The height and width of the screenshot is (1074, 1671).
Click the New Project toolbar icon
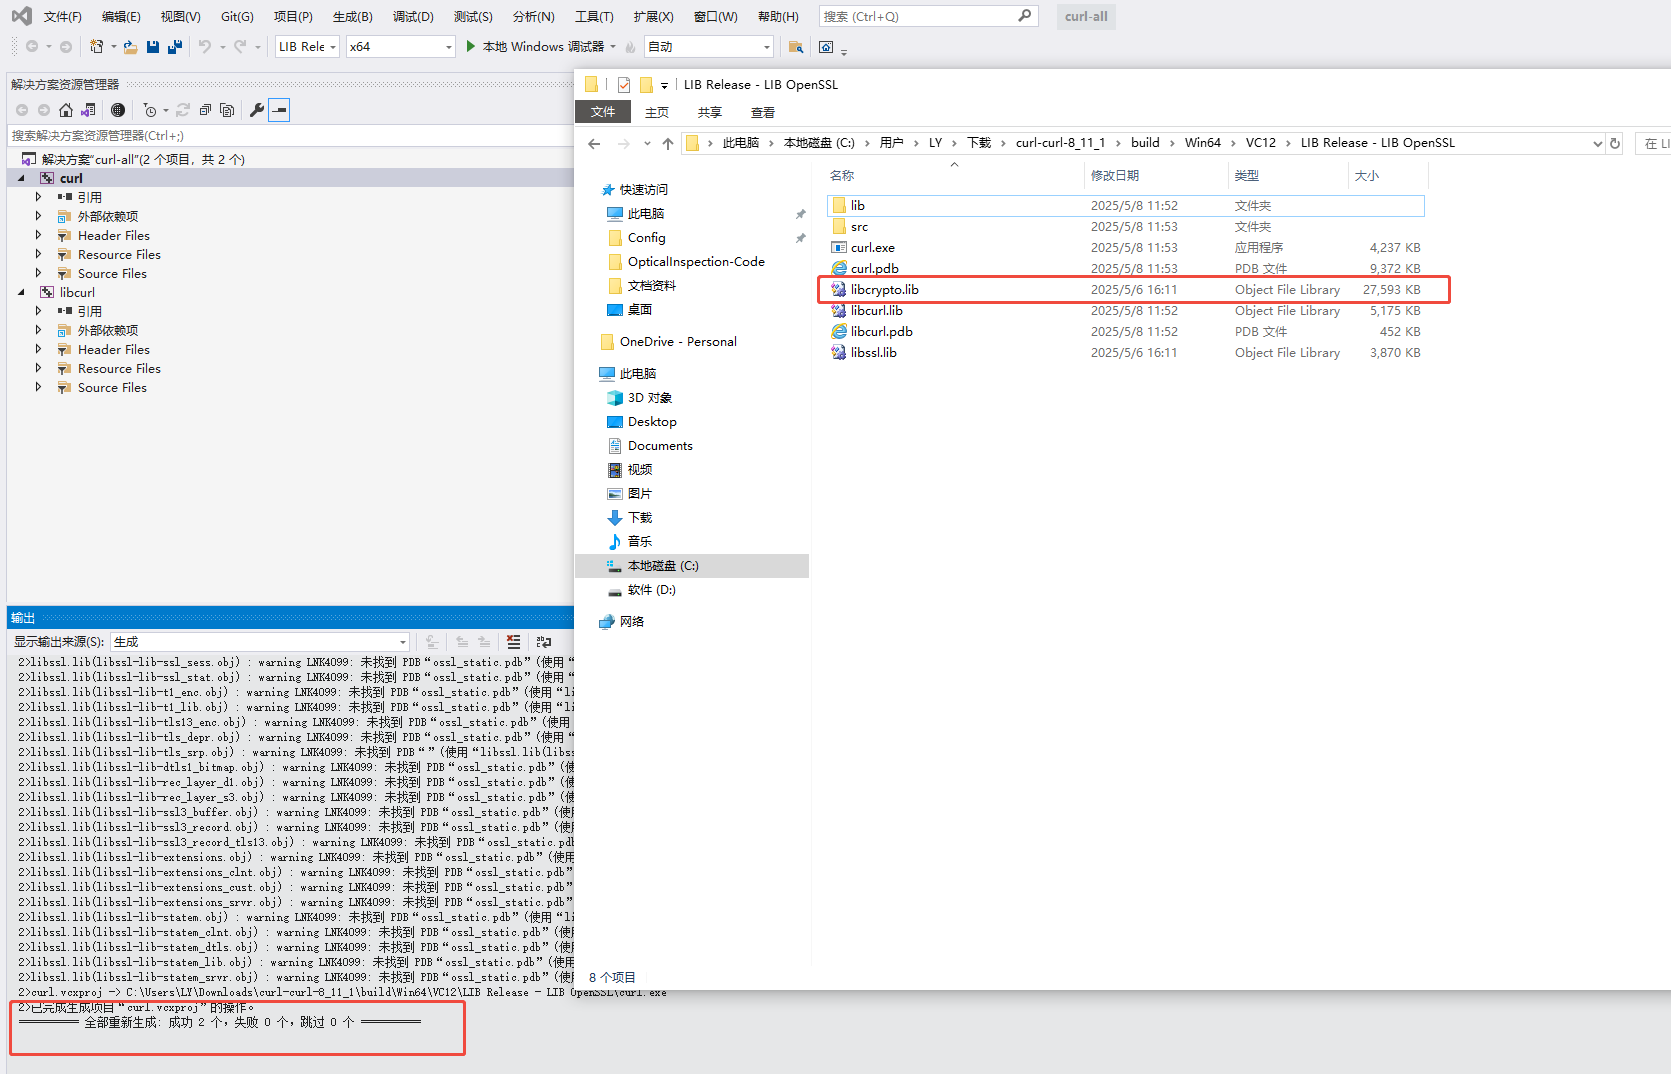tap(95, 46)
